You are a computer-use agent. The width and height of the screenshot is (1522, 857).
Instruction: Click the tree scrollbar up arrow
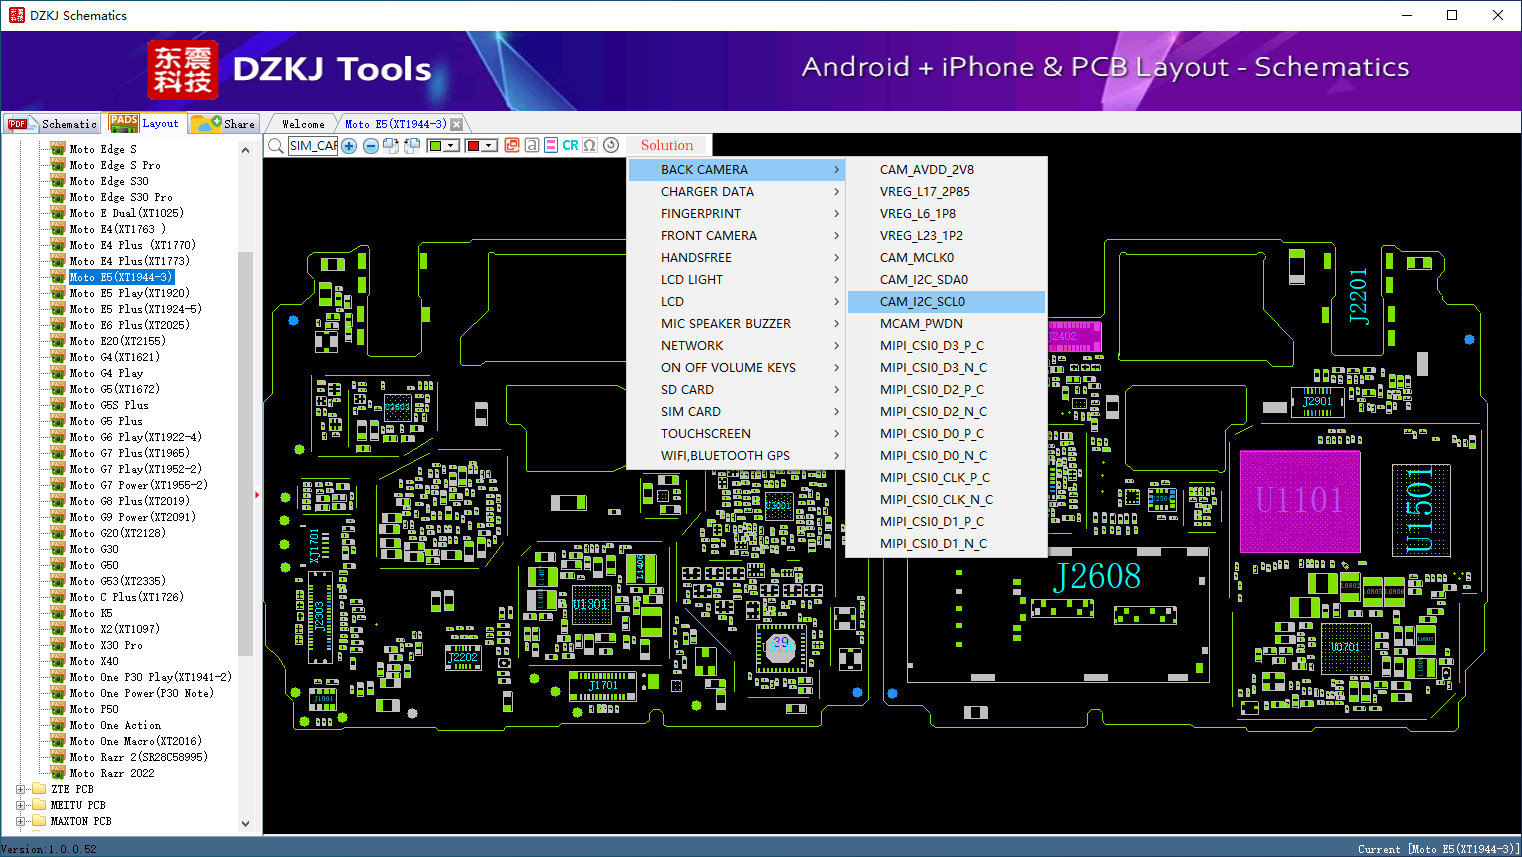click(x=245, y=150)
